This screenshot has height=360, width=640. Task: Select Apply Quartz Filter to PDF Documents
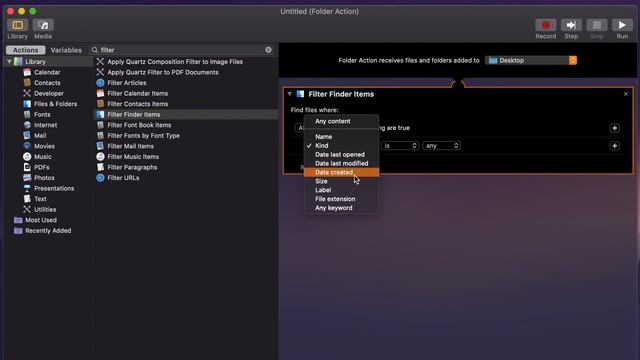coord(162,72)
